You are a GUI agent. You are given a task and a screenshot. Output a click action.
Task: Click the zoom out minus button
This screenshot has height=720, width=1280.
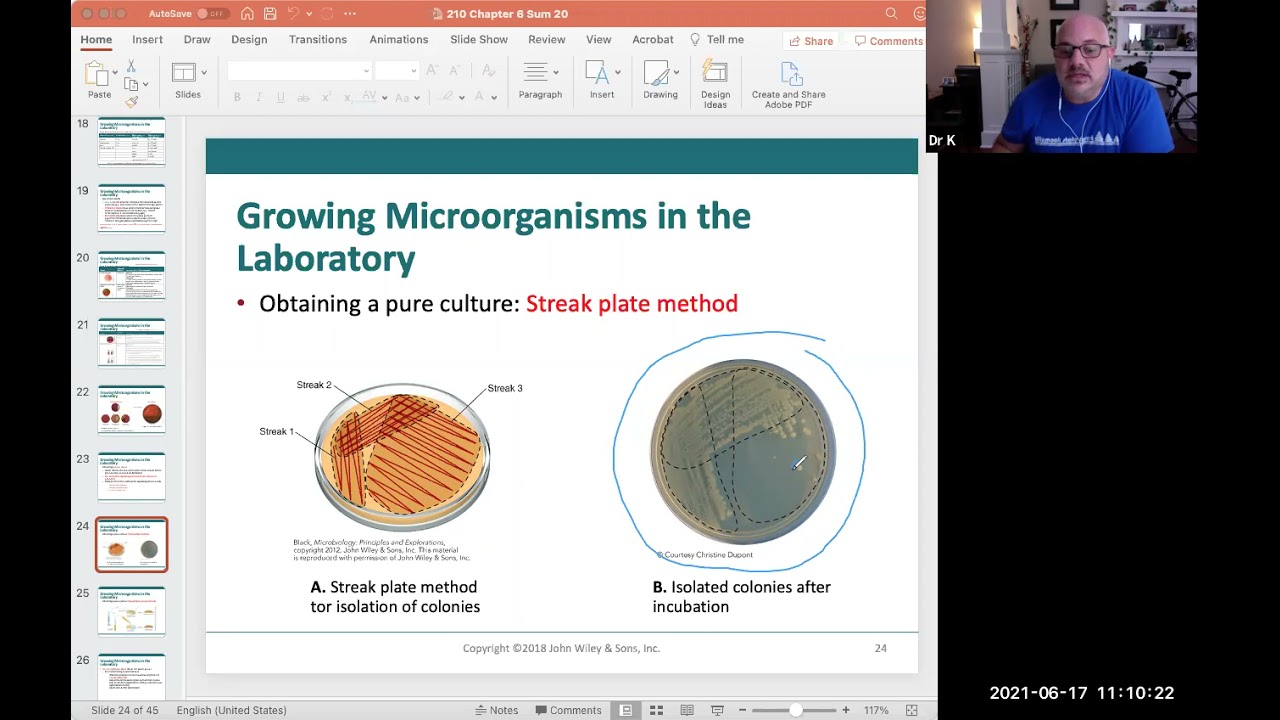[x=742, y=710]
